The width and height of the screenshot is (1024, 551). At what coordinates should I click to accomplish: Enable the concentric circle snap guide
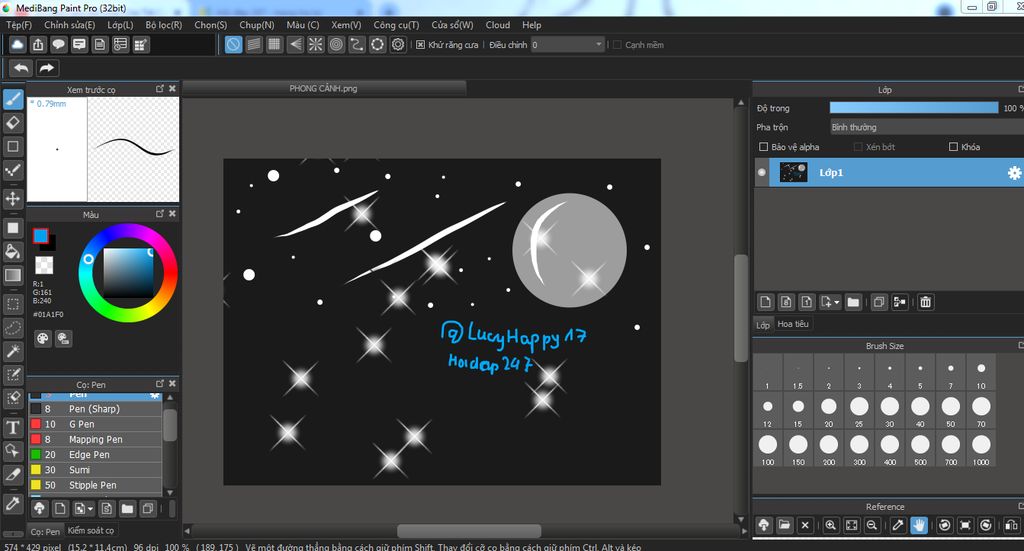click(x=336, y=44)
